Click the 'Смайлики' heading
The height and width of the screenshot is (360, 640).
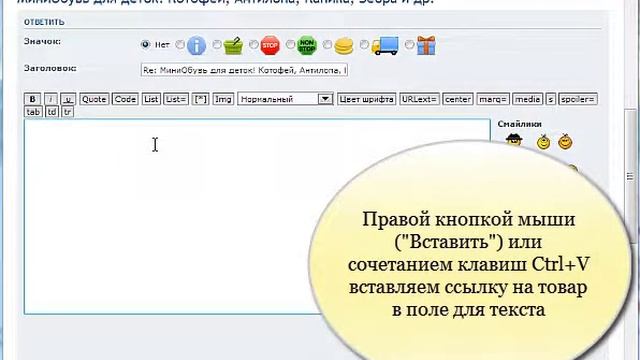[x=520, y=124]
